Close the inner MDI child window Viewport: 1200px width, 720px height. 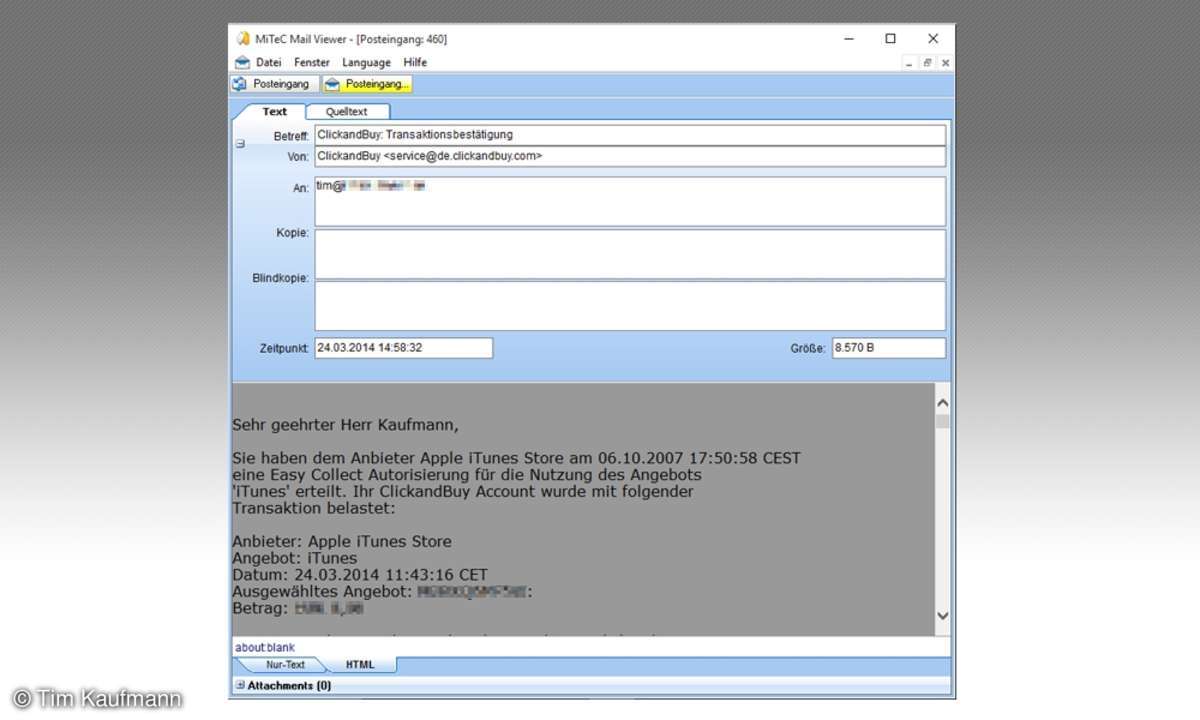click(x=945, y=63)
